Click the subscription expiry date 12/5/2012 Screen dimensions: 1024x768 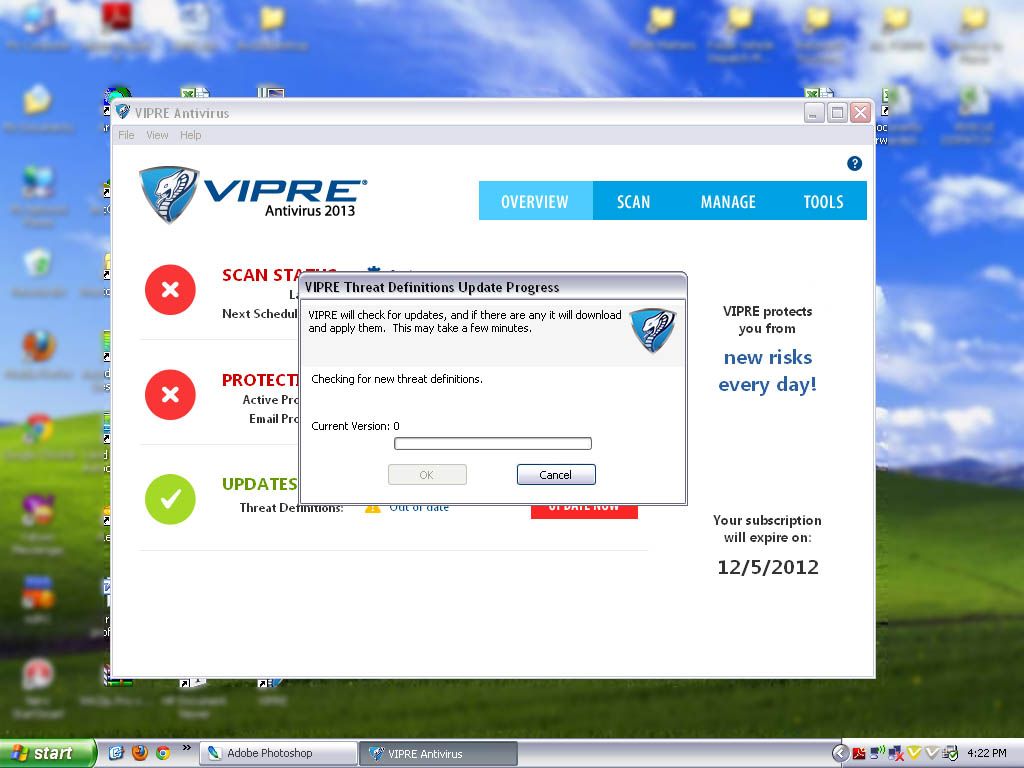click(768, 567)
